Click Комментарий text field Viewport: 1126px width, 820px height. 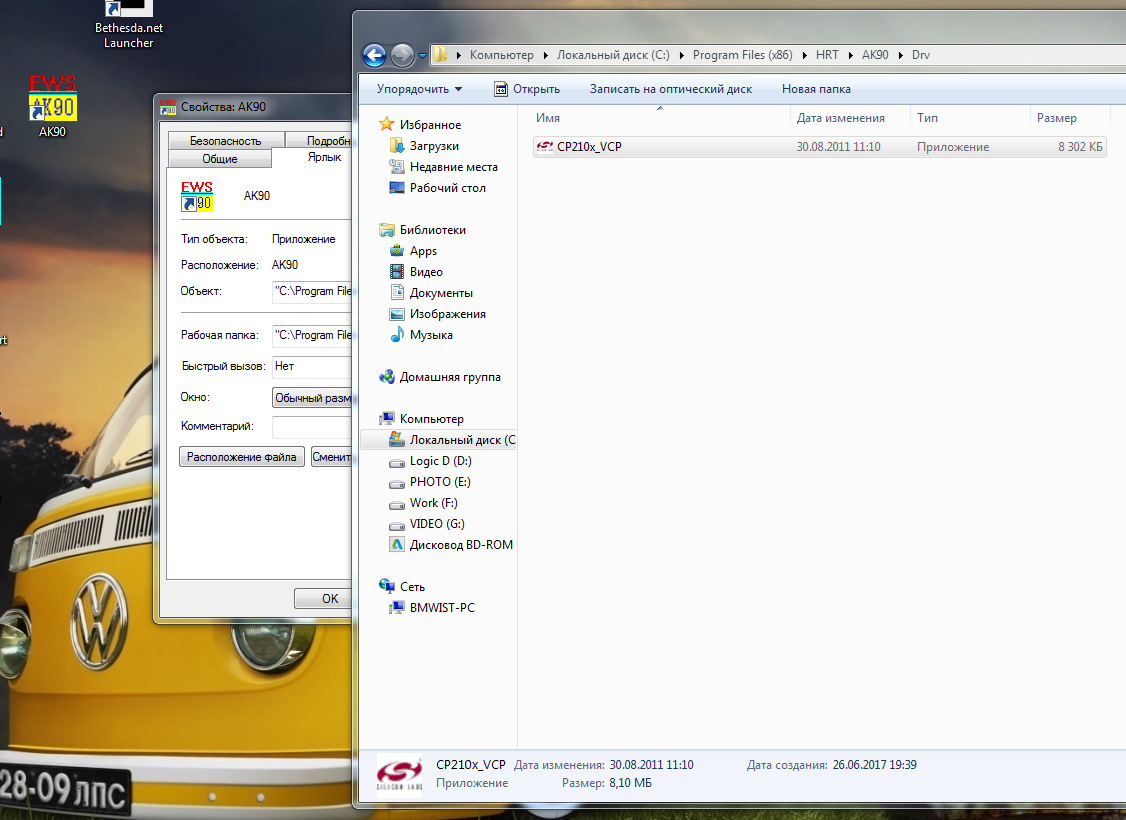coord(312,427)
